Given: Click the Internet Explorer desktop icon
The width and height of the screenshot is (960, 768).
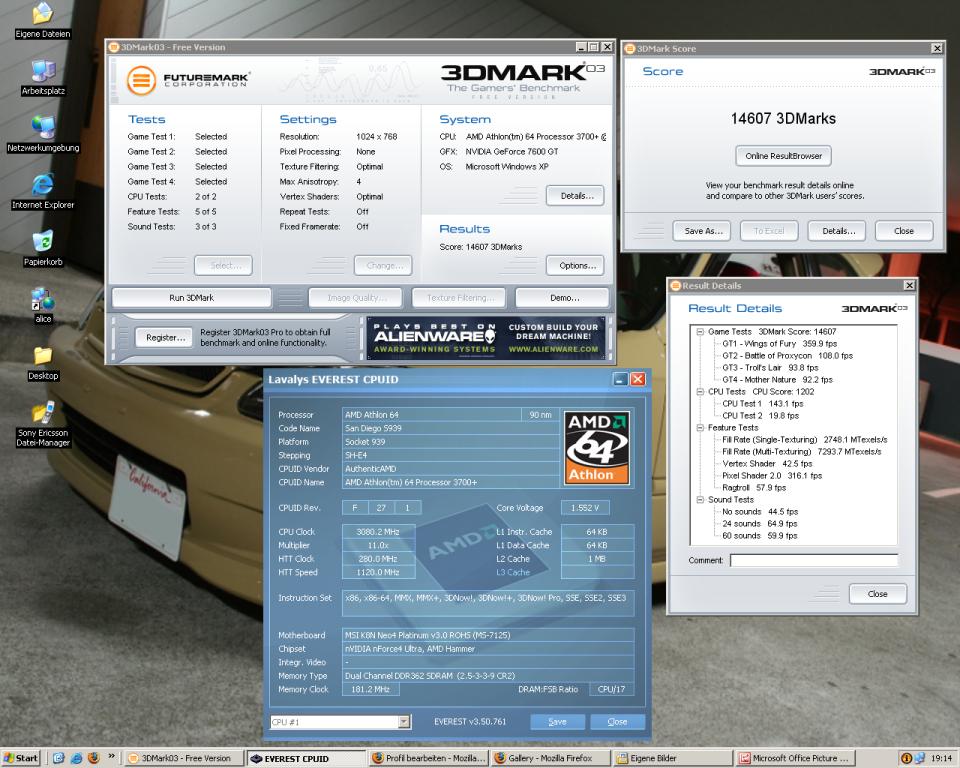Looking at the screenshot, I should [x=43, y=191].
